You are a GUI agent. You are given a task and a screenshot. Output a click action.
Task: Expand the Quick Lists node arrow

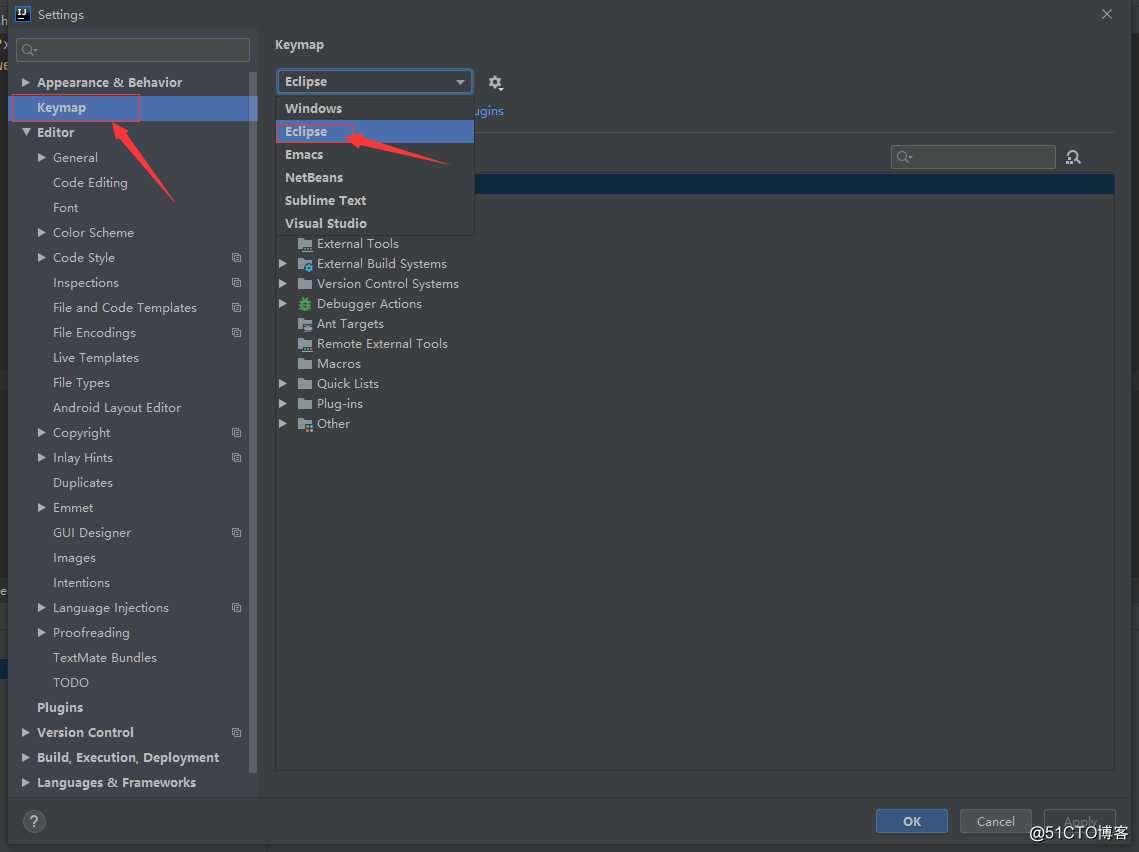(x=283, y=384)
